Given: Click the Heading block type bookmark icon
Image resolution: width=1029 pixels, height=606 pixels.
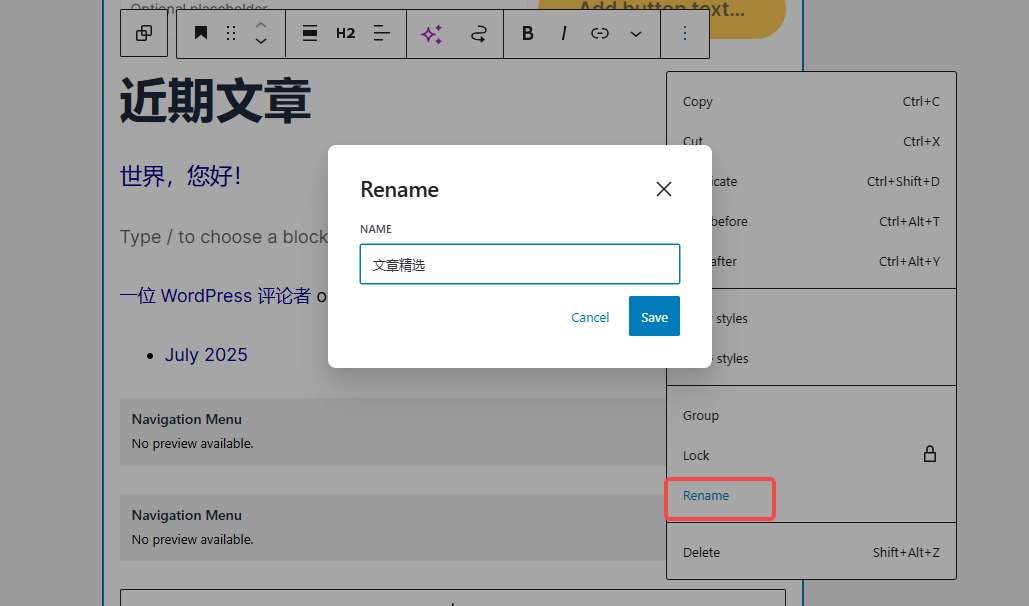Looking at the screenshot, I should 201,34.
